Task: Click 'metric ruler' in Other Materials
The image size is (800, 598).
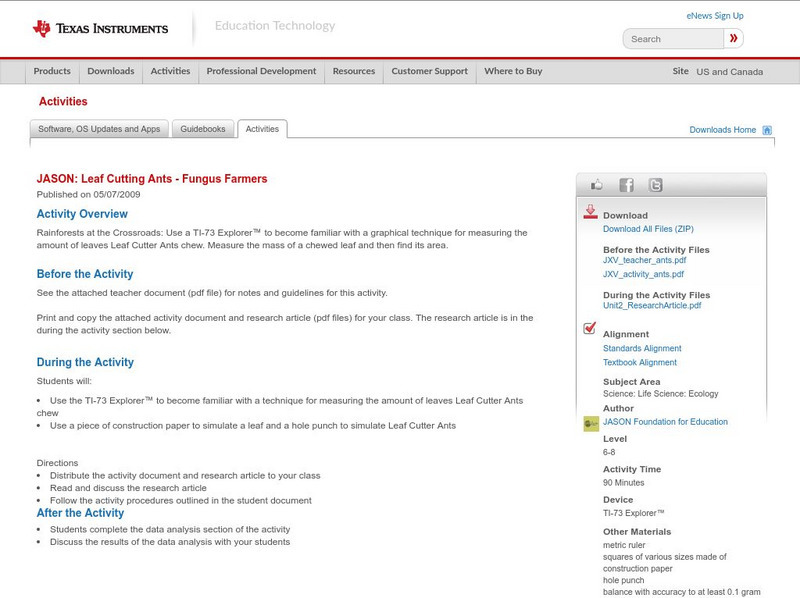Action: 624,545
